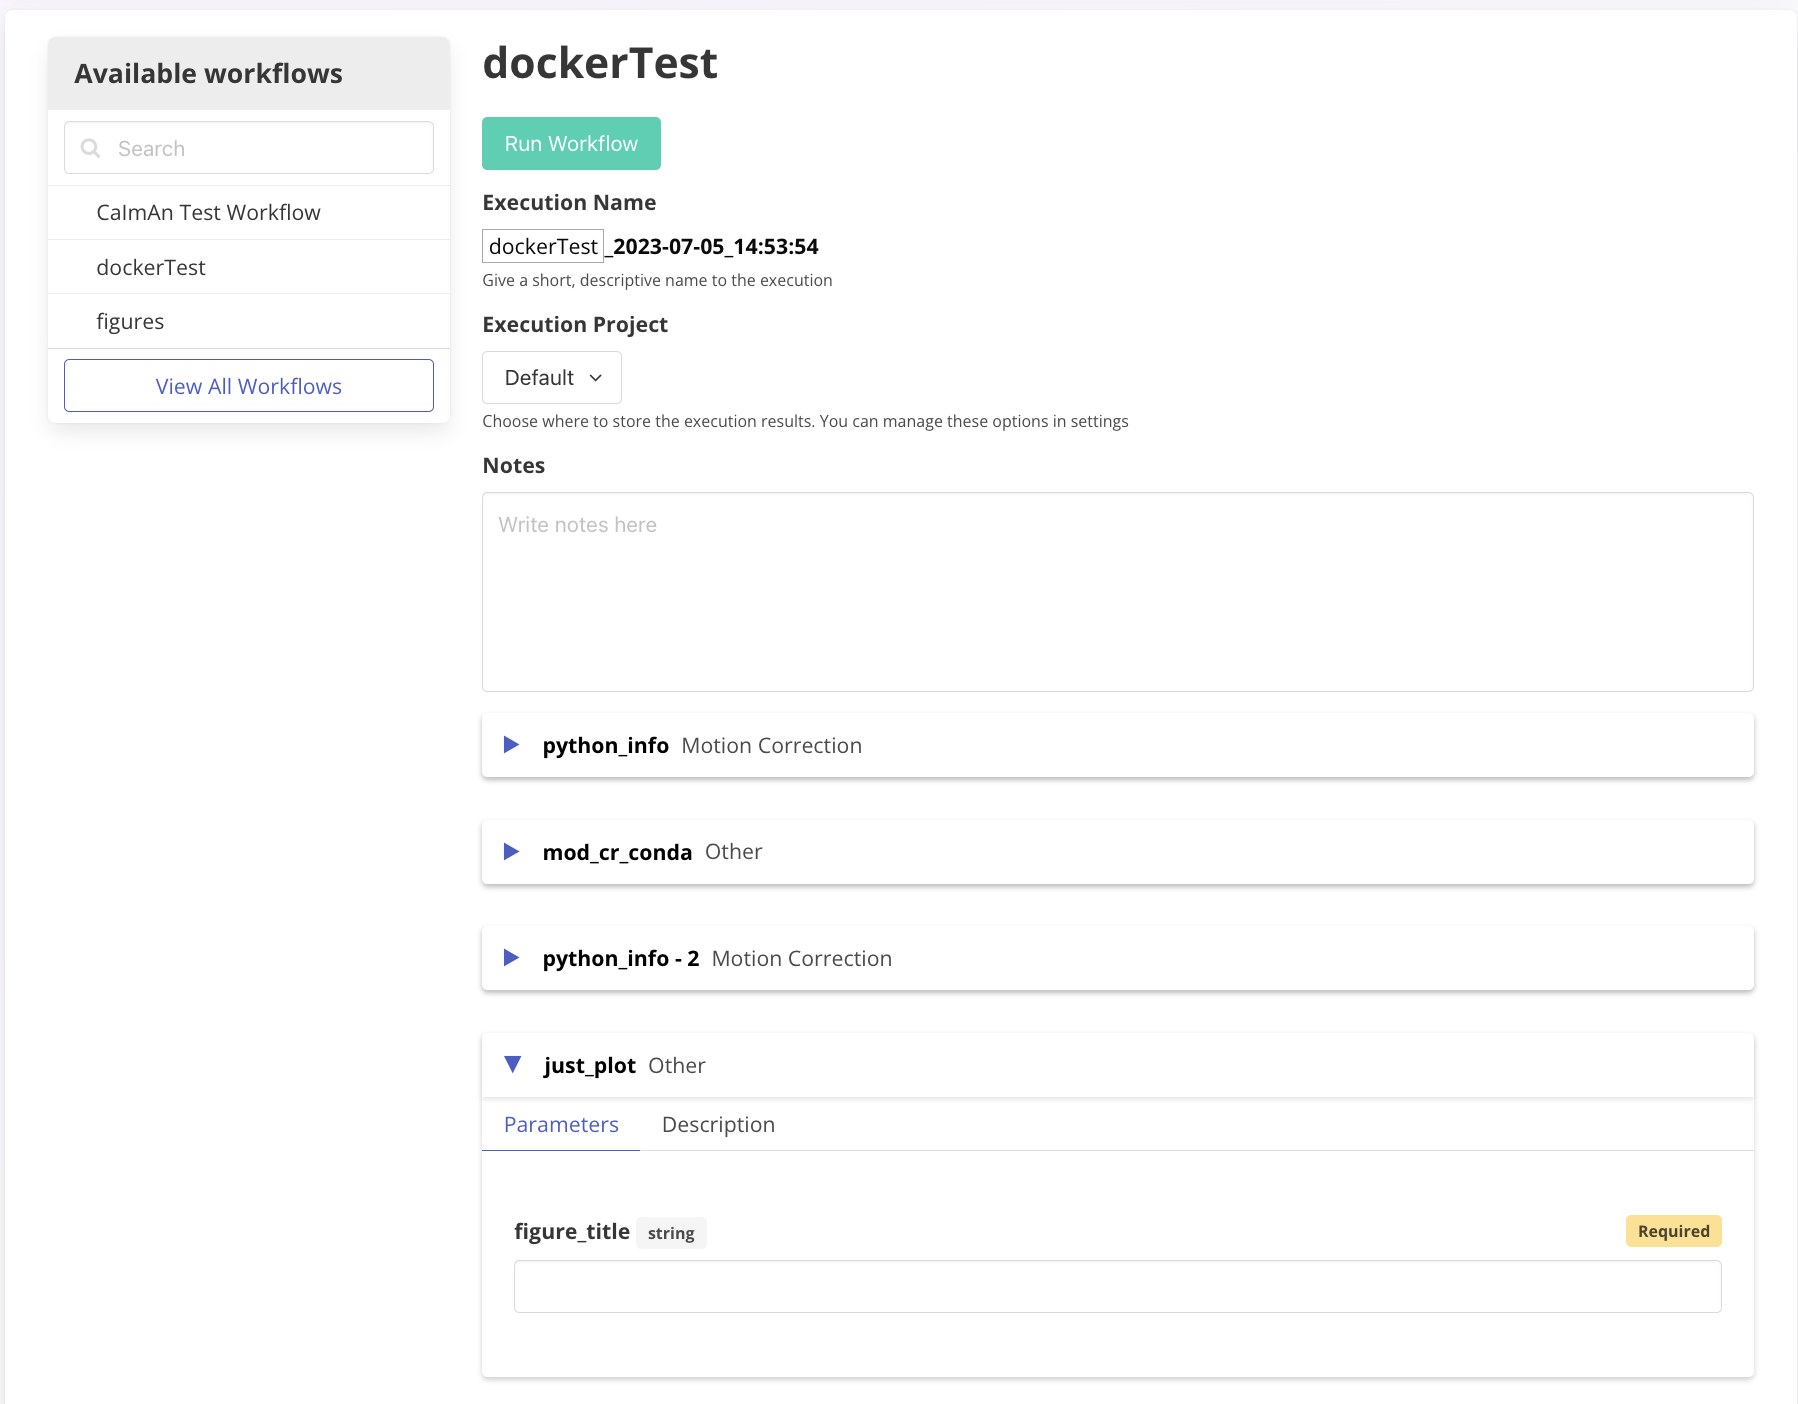1798x1404 pixels.
Task: Expand the mod_cr_conda section
Action: coord(511,852)
